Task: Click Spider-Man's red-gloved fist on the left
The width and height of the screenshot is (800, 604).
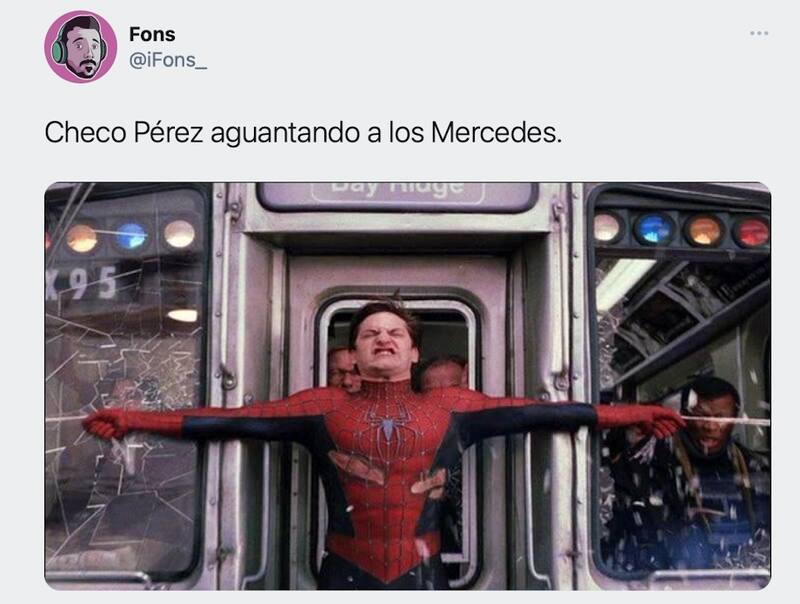Action: (106, 424)
